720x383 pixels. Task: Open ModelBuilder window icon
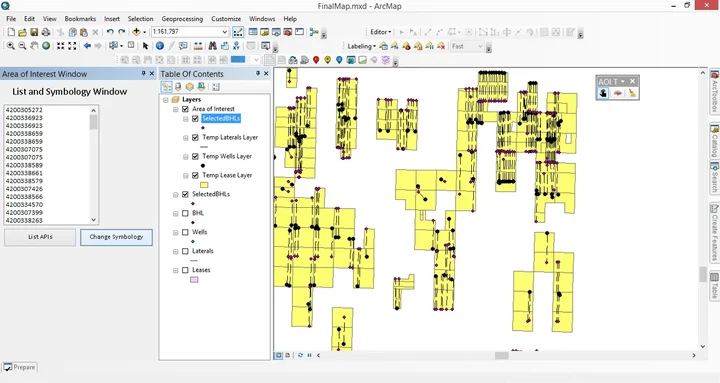[x=314, y=32]
